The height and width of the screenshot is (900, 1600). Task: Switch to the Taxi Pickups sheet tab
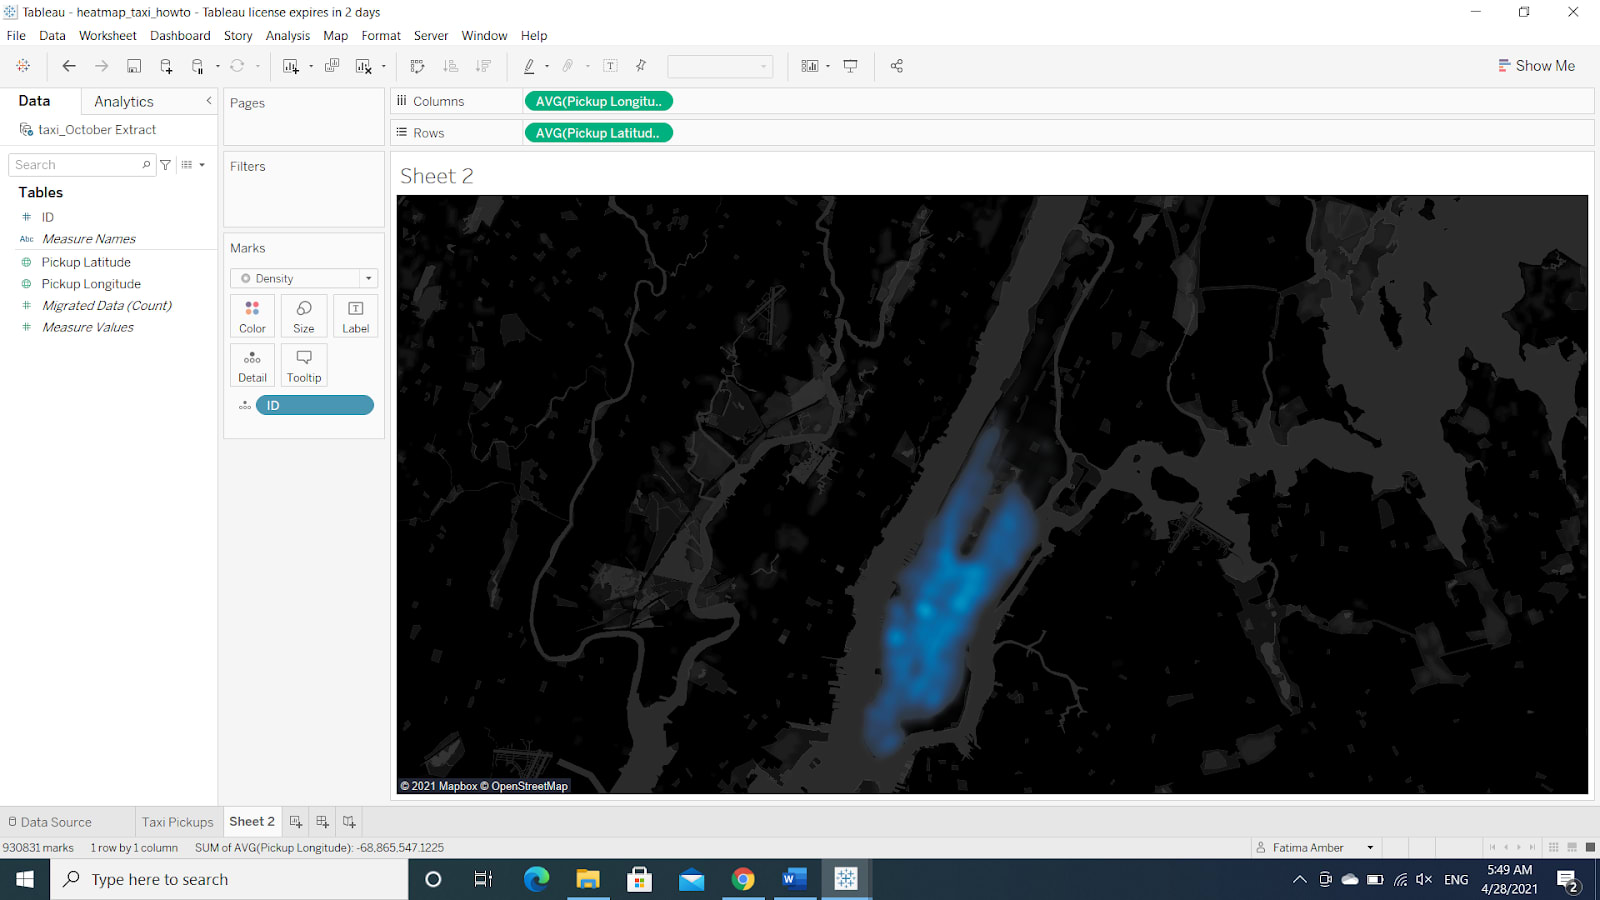pyautogui.click(x=177, y=822)
